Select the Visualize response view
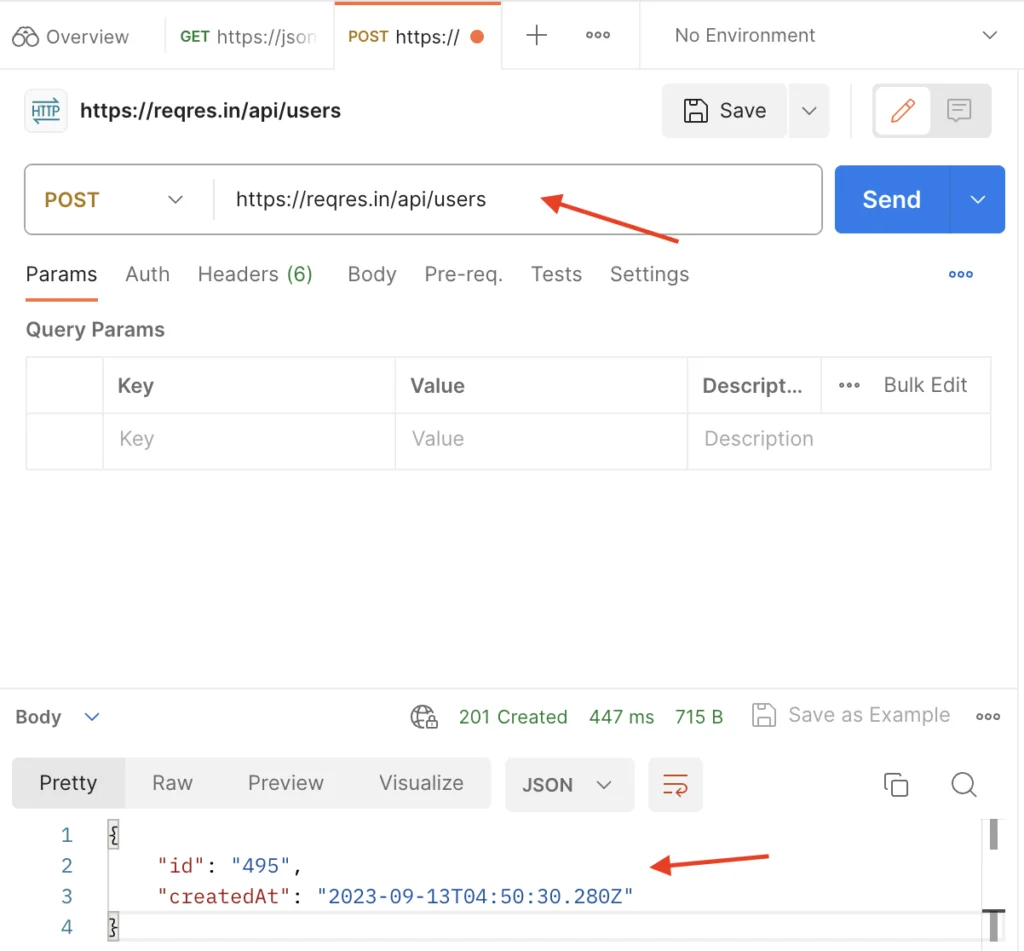1024x951 pixels. [x=421, y=783]
